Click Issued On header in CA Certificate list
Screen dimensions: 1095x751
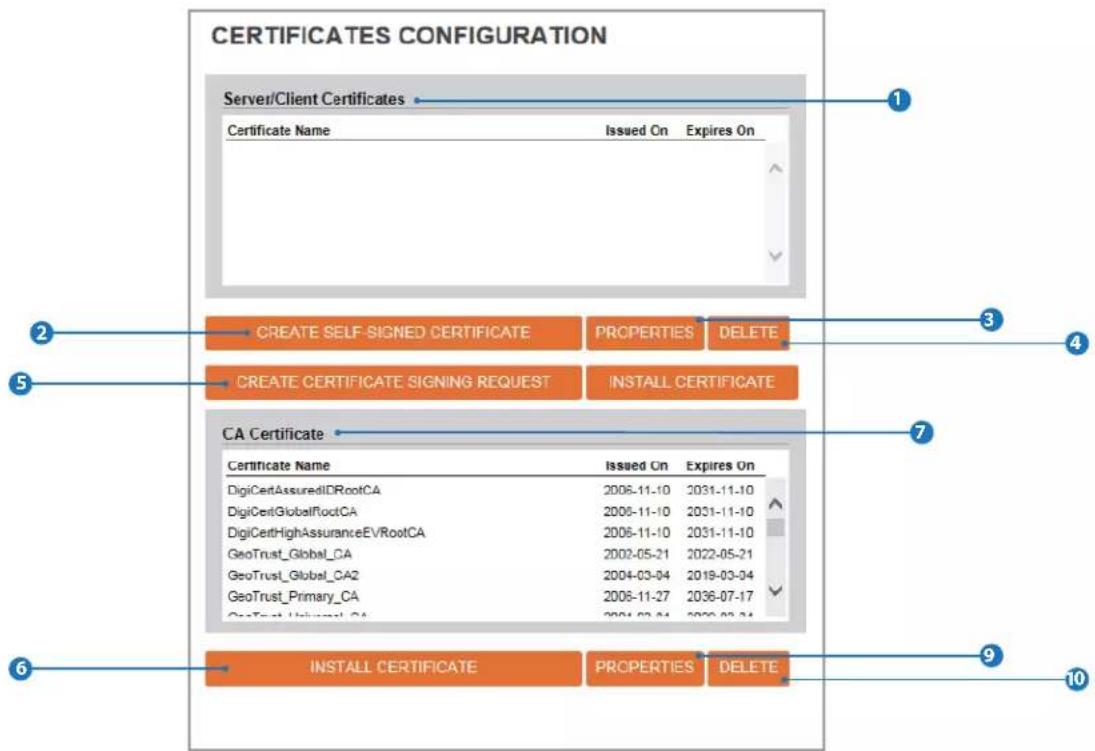coord(636,465)
